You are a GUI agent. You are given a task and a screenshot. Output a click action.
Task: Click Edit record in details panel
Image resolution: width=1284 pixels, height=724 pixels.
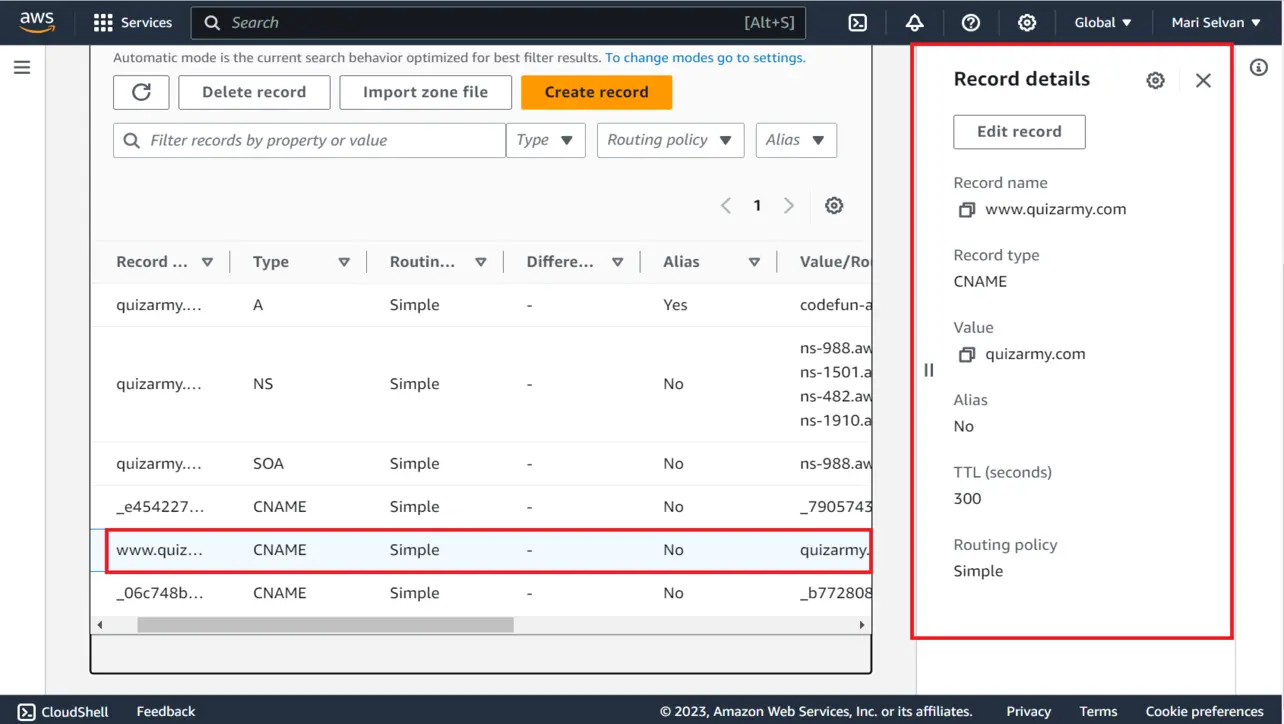click(1019, 131)
